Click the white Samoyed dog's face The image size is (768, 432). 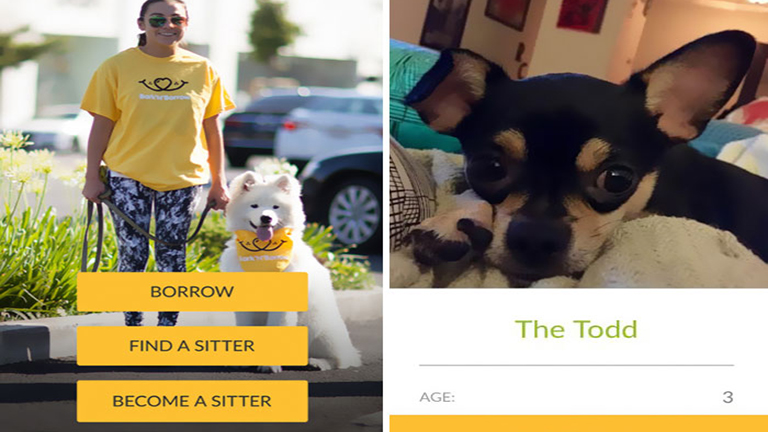click(265, 207)
